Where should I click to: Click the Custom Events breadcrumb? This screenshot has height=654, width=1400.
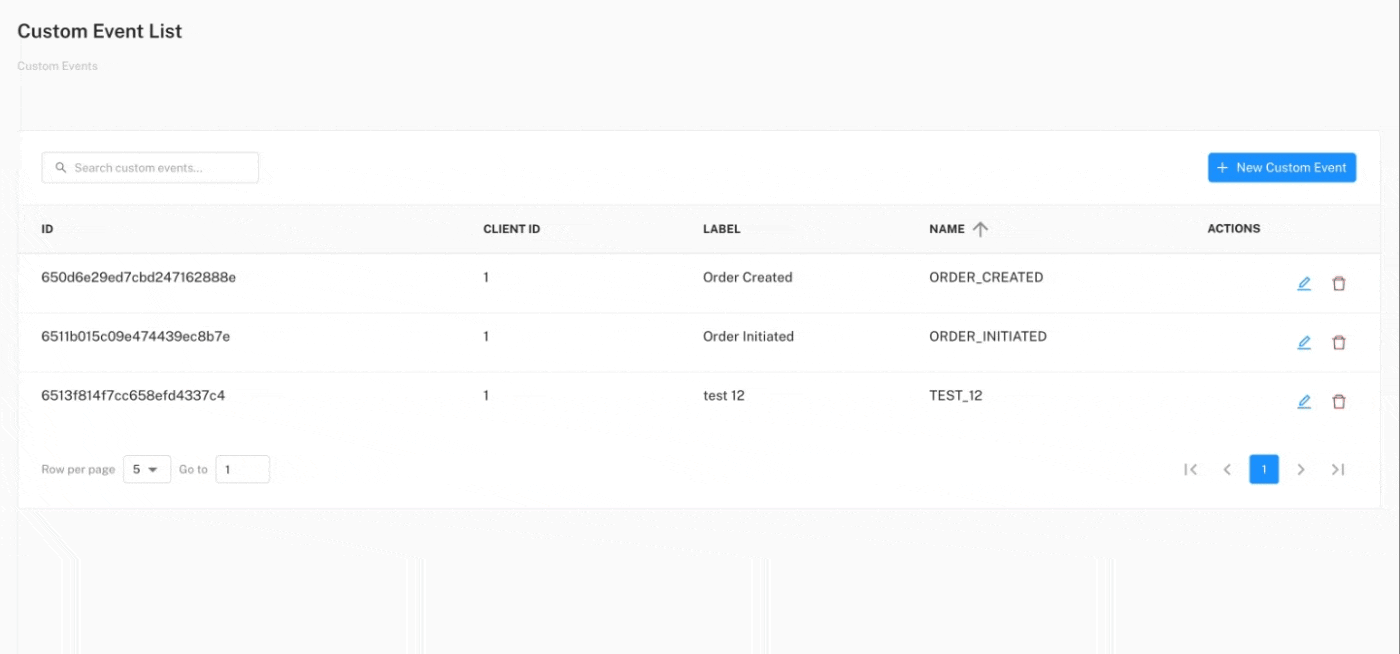pyautogui.click(x=57, y=66)
